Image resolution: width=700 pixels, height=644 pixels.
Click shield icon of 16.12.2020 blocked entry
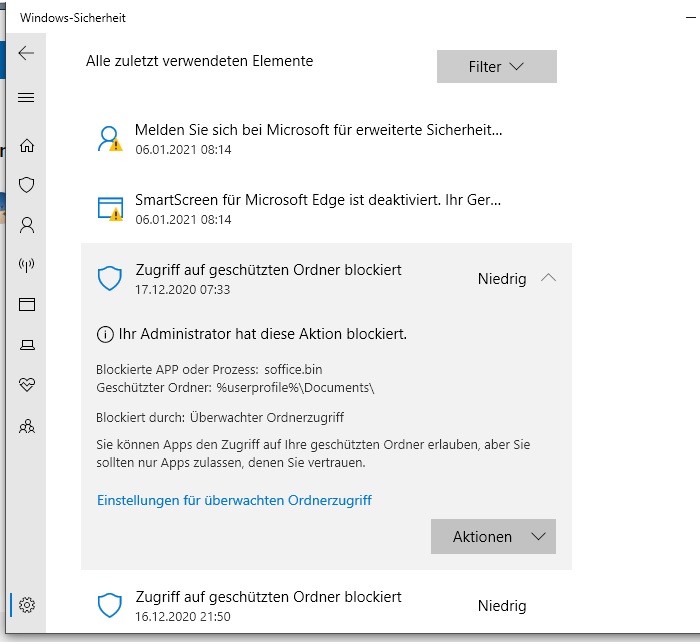click(x=110, y=606)
